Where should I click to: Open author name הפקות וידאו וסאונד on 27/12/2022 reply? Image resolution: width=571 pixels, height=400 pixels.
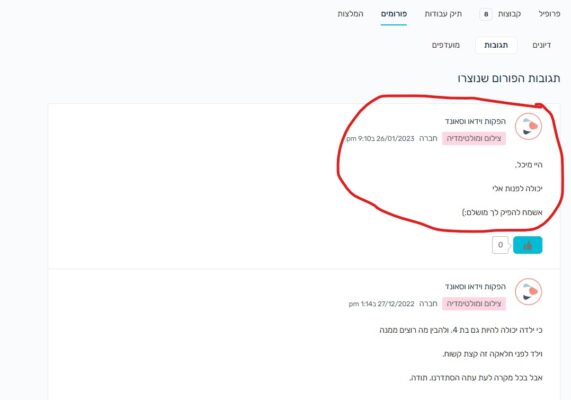[x=475, y=287]
